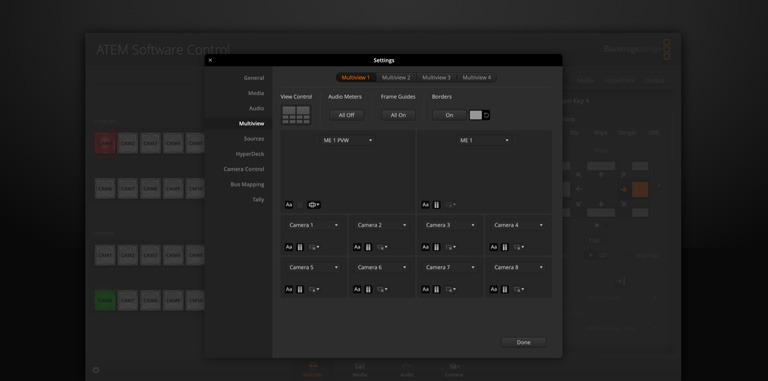Click All Off under Audio Meters
This screenshot has height=381, width=768.
346,115
